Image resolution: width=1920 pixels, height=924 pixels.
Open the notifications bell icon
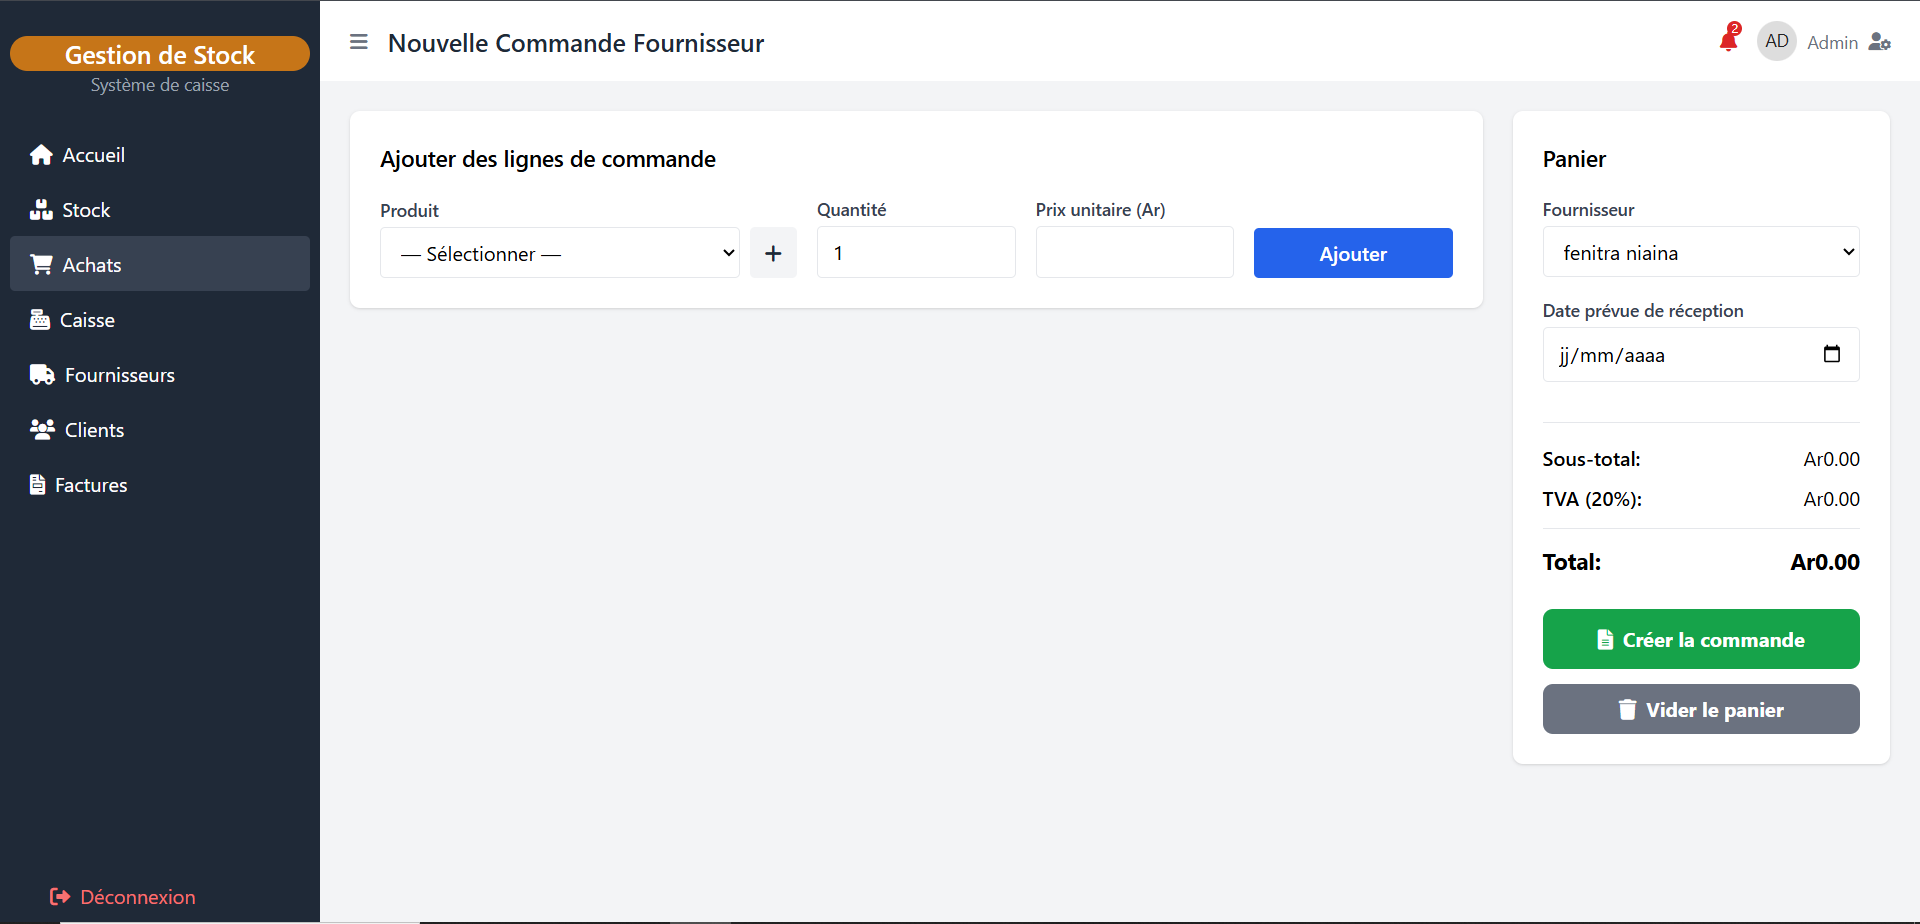(x=1728, y=41)
